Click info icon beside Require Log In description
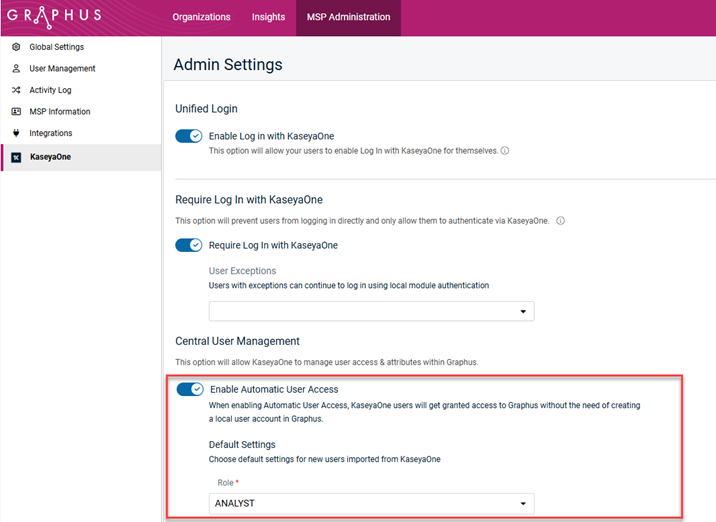Image resolution: width=716 pixels, height=522 pixels. click(x=560, y=221)
